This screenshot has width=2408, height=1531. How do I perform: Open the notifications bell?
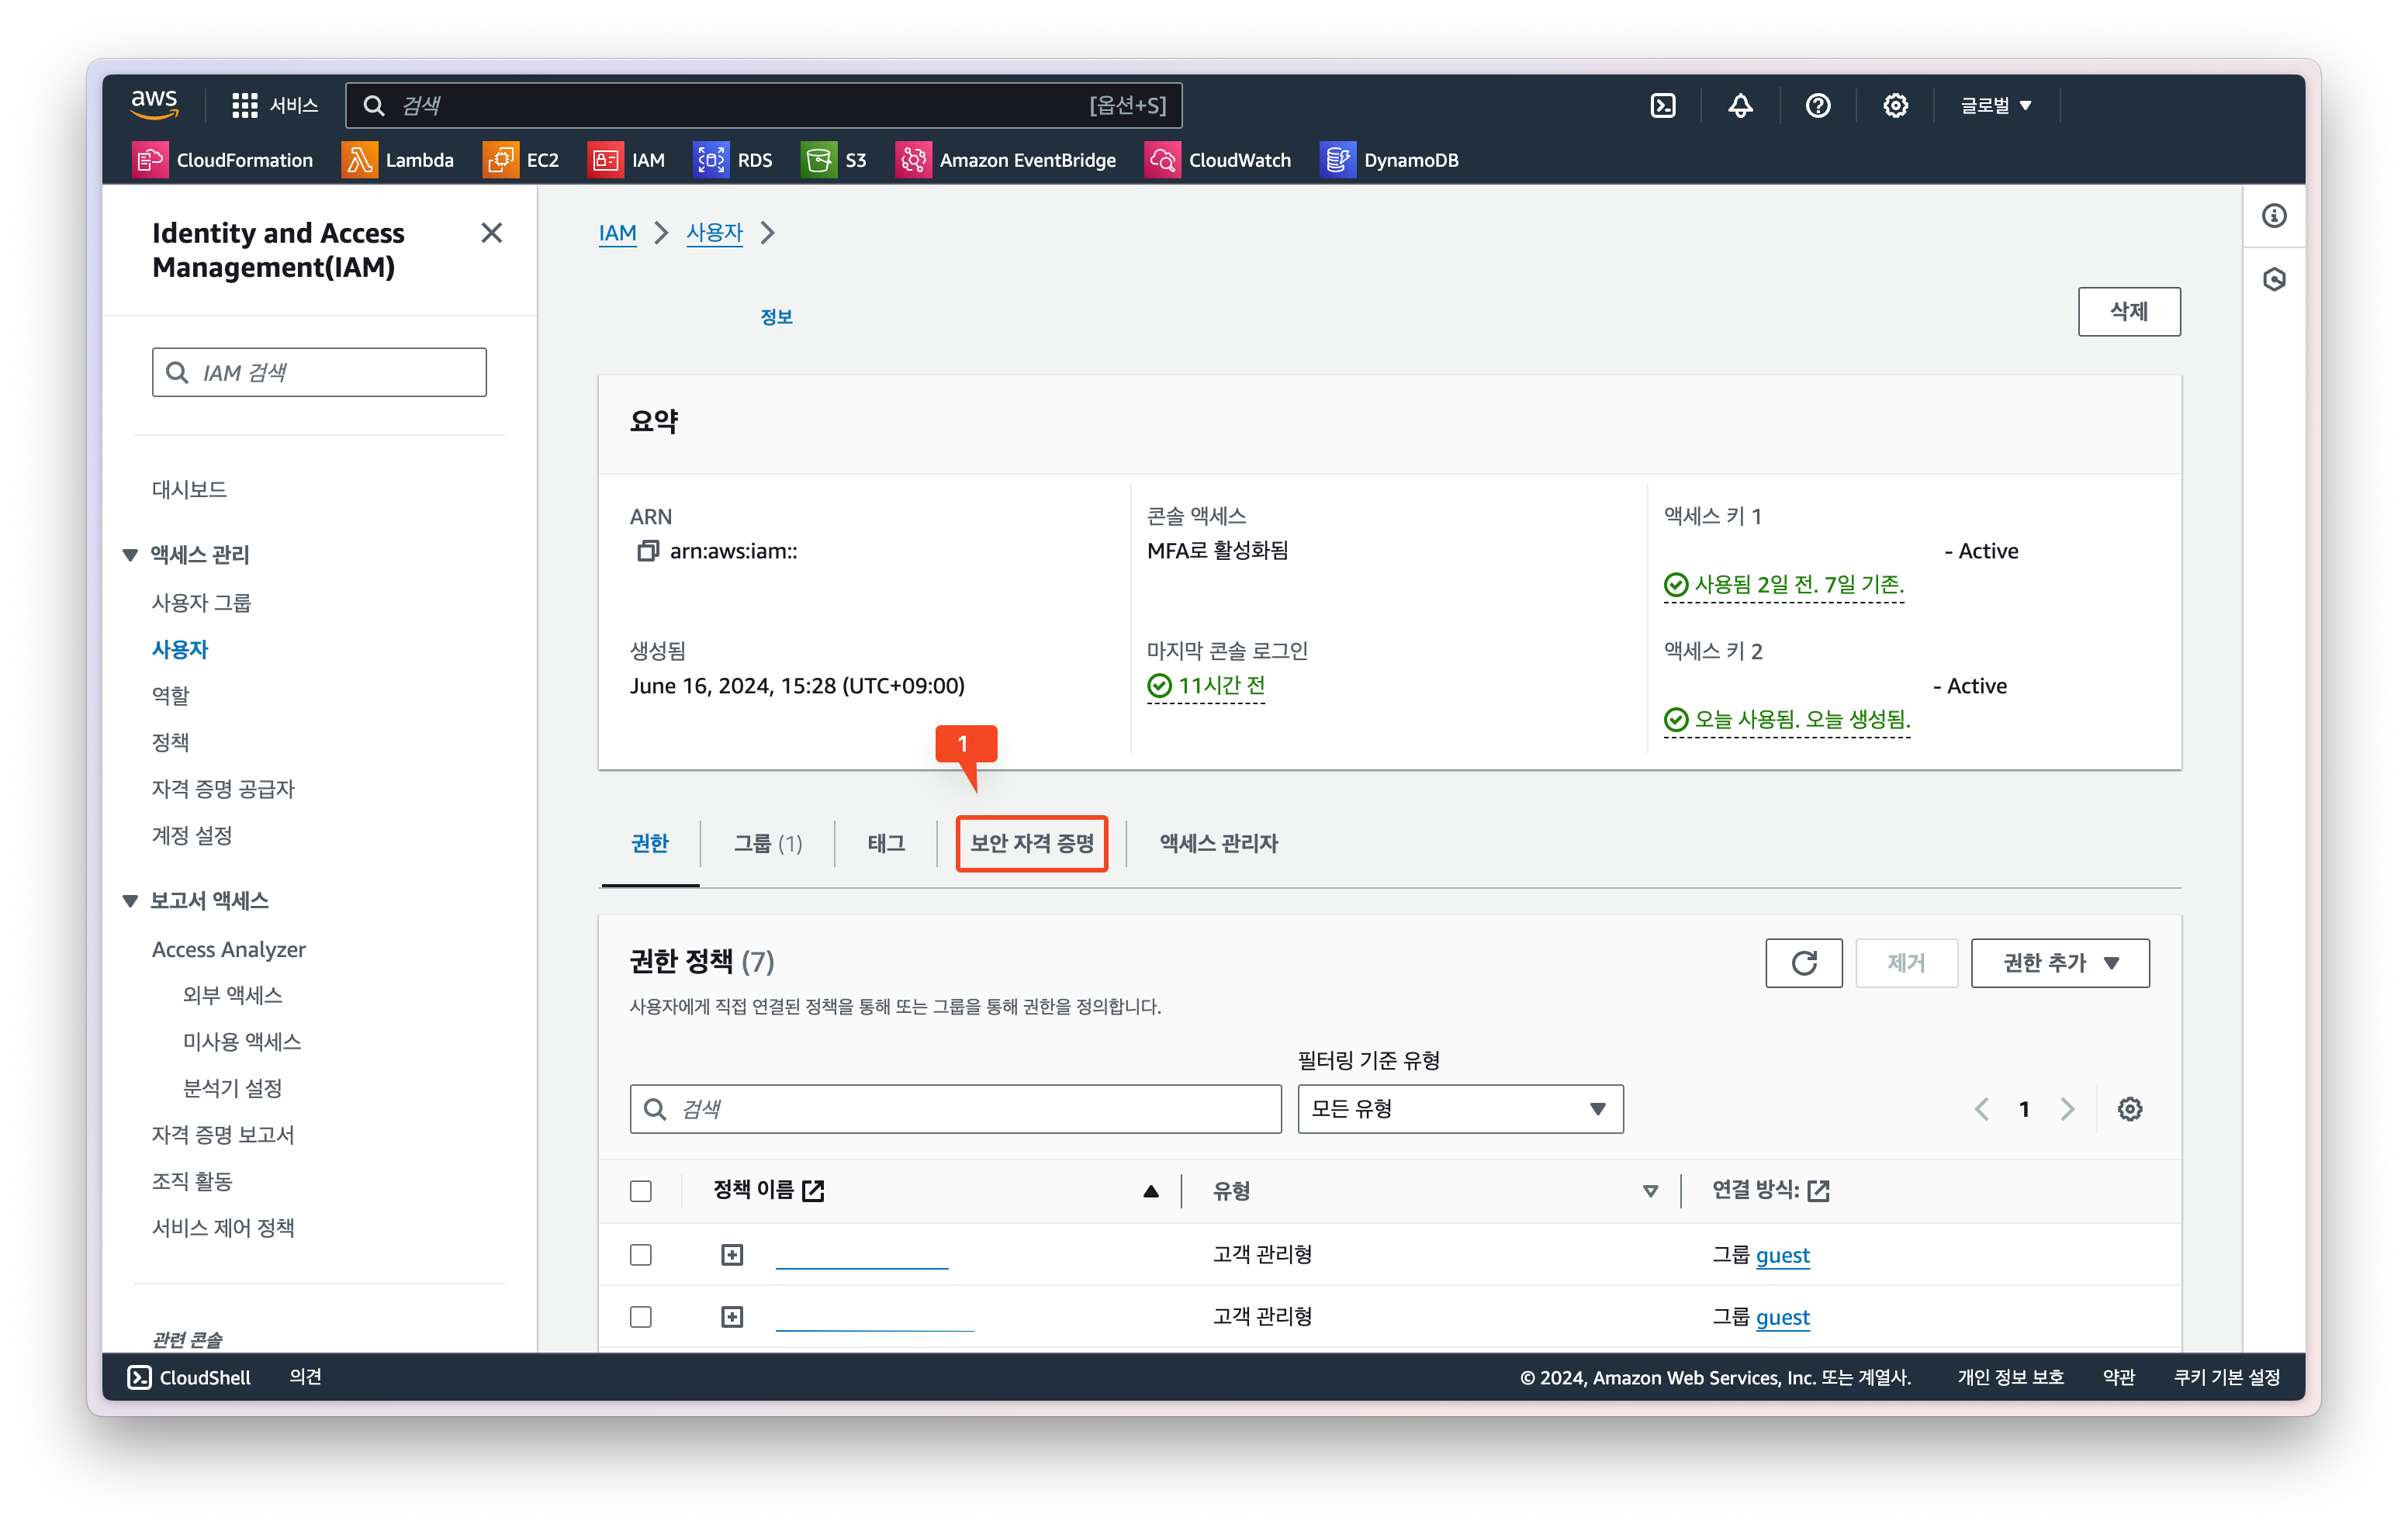coord(1740,105)
